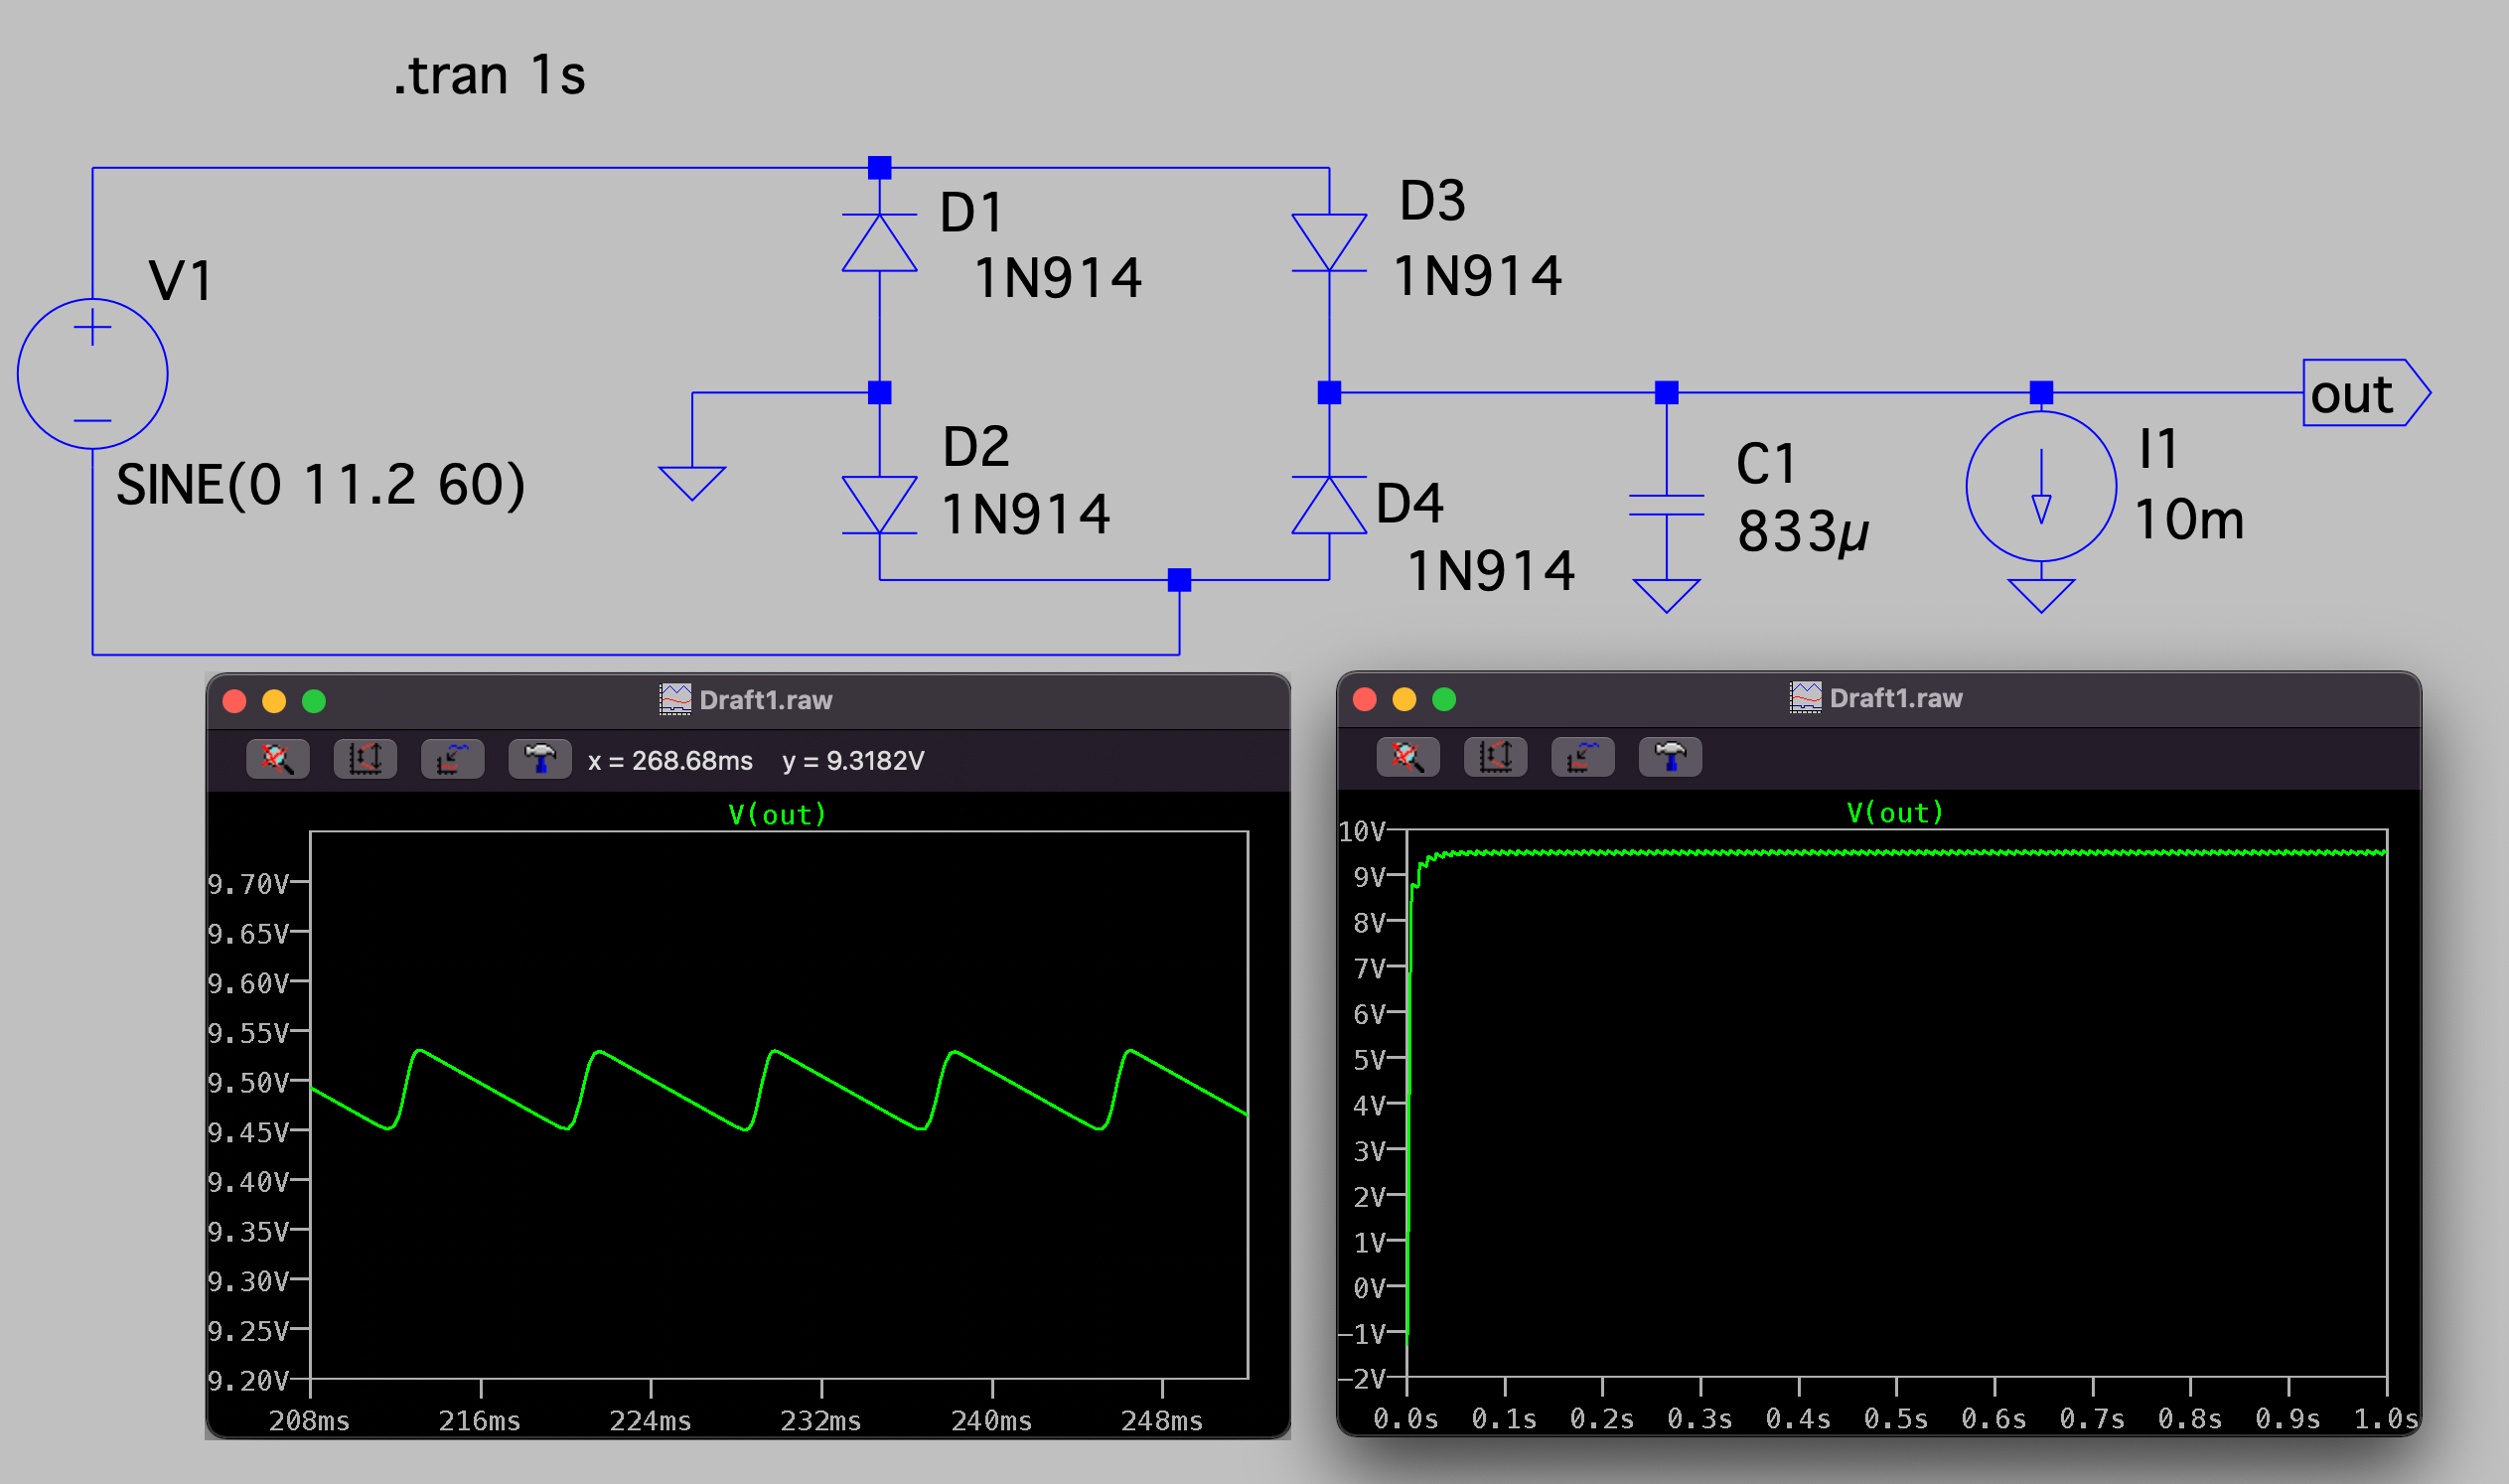Click the yellow minimize button of the 0s–1.0s plot window
This screenshot has height=1484, width=2509.
[1404, 699]
